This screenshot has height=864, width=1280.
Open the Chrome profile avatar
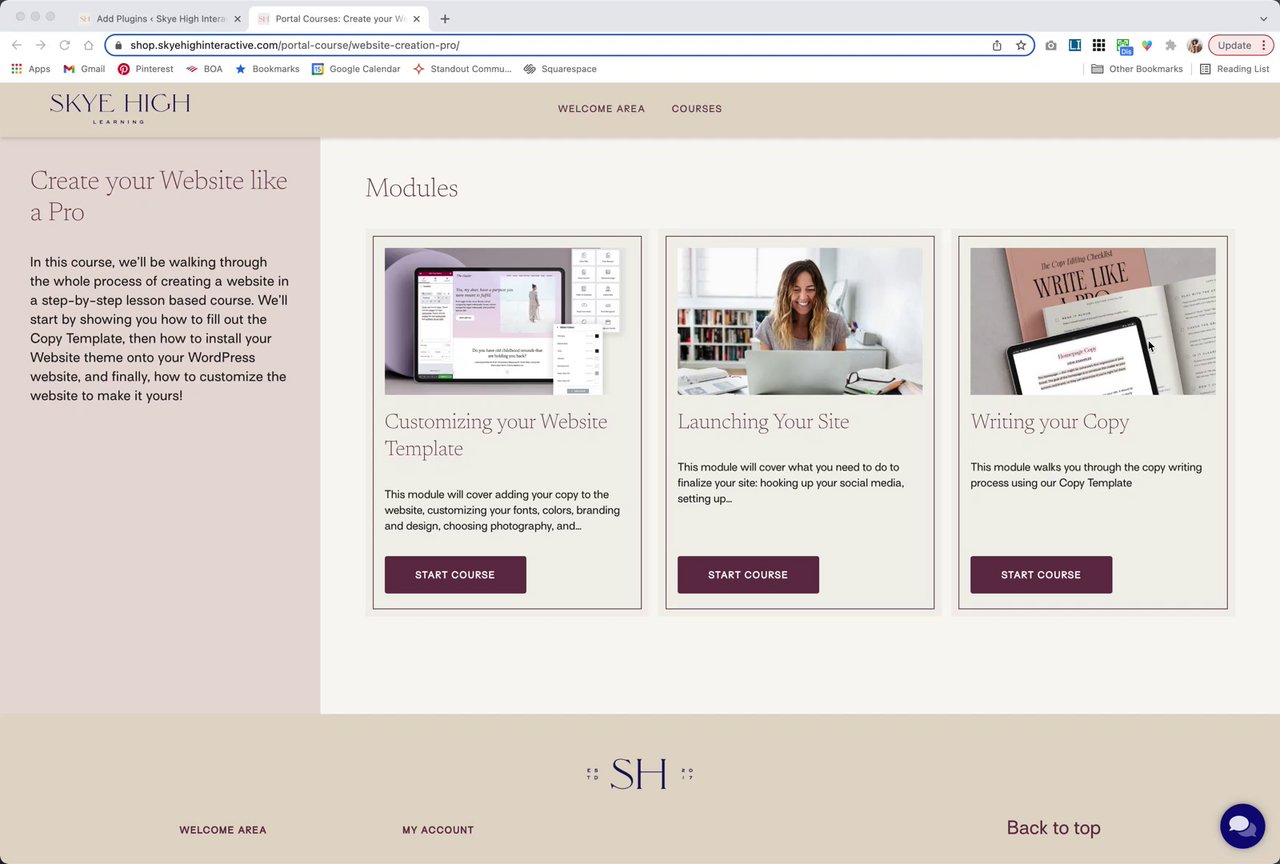tap(1194, 45)
